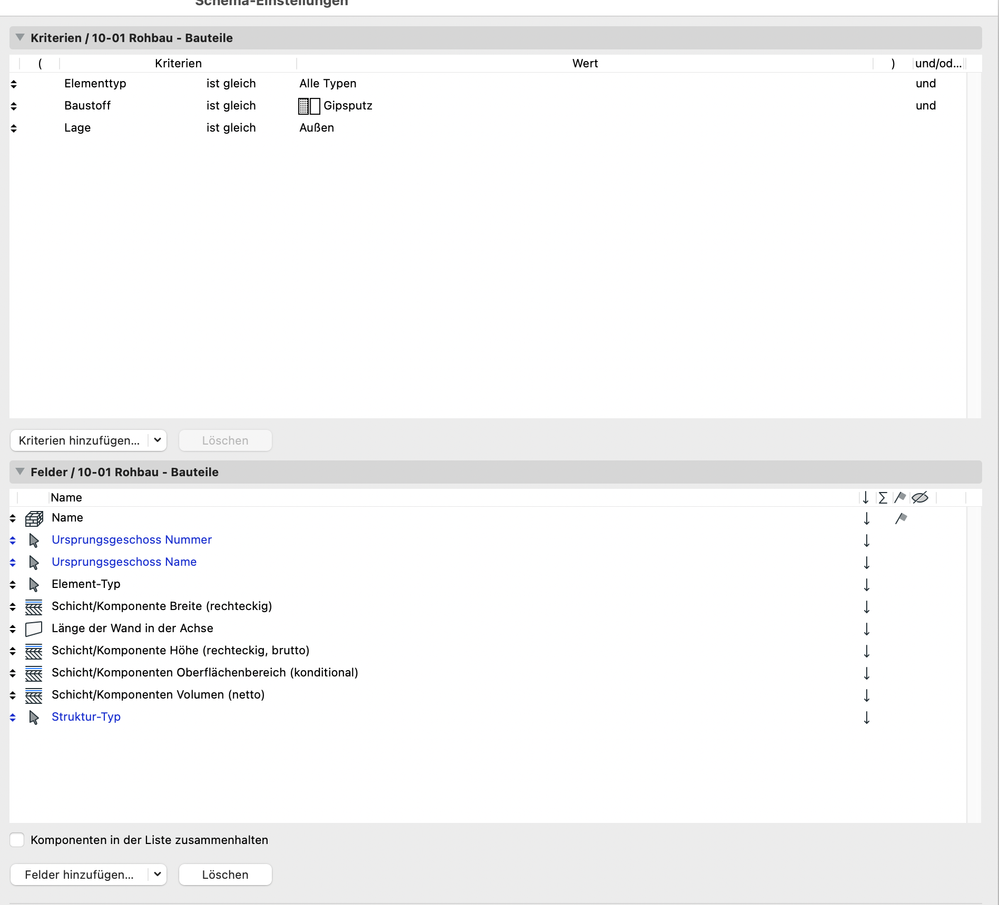The height and width of the screenshot is (905, 999).
Task: Select the Baustoff criterion row
Action: click(x=487, y=106)
